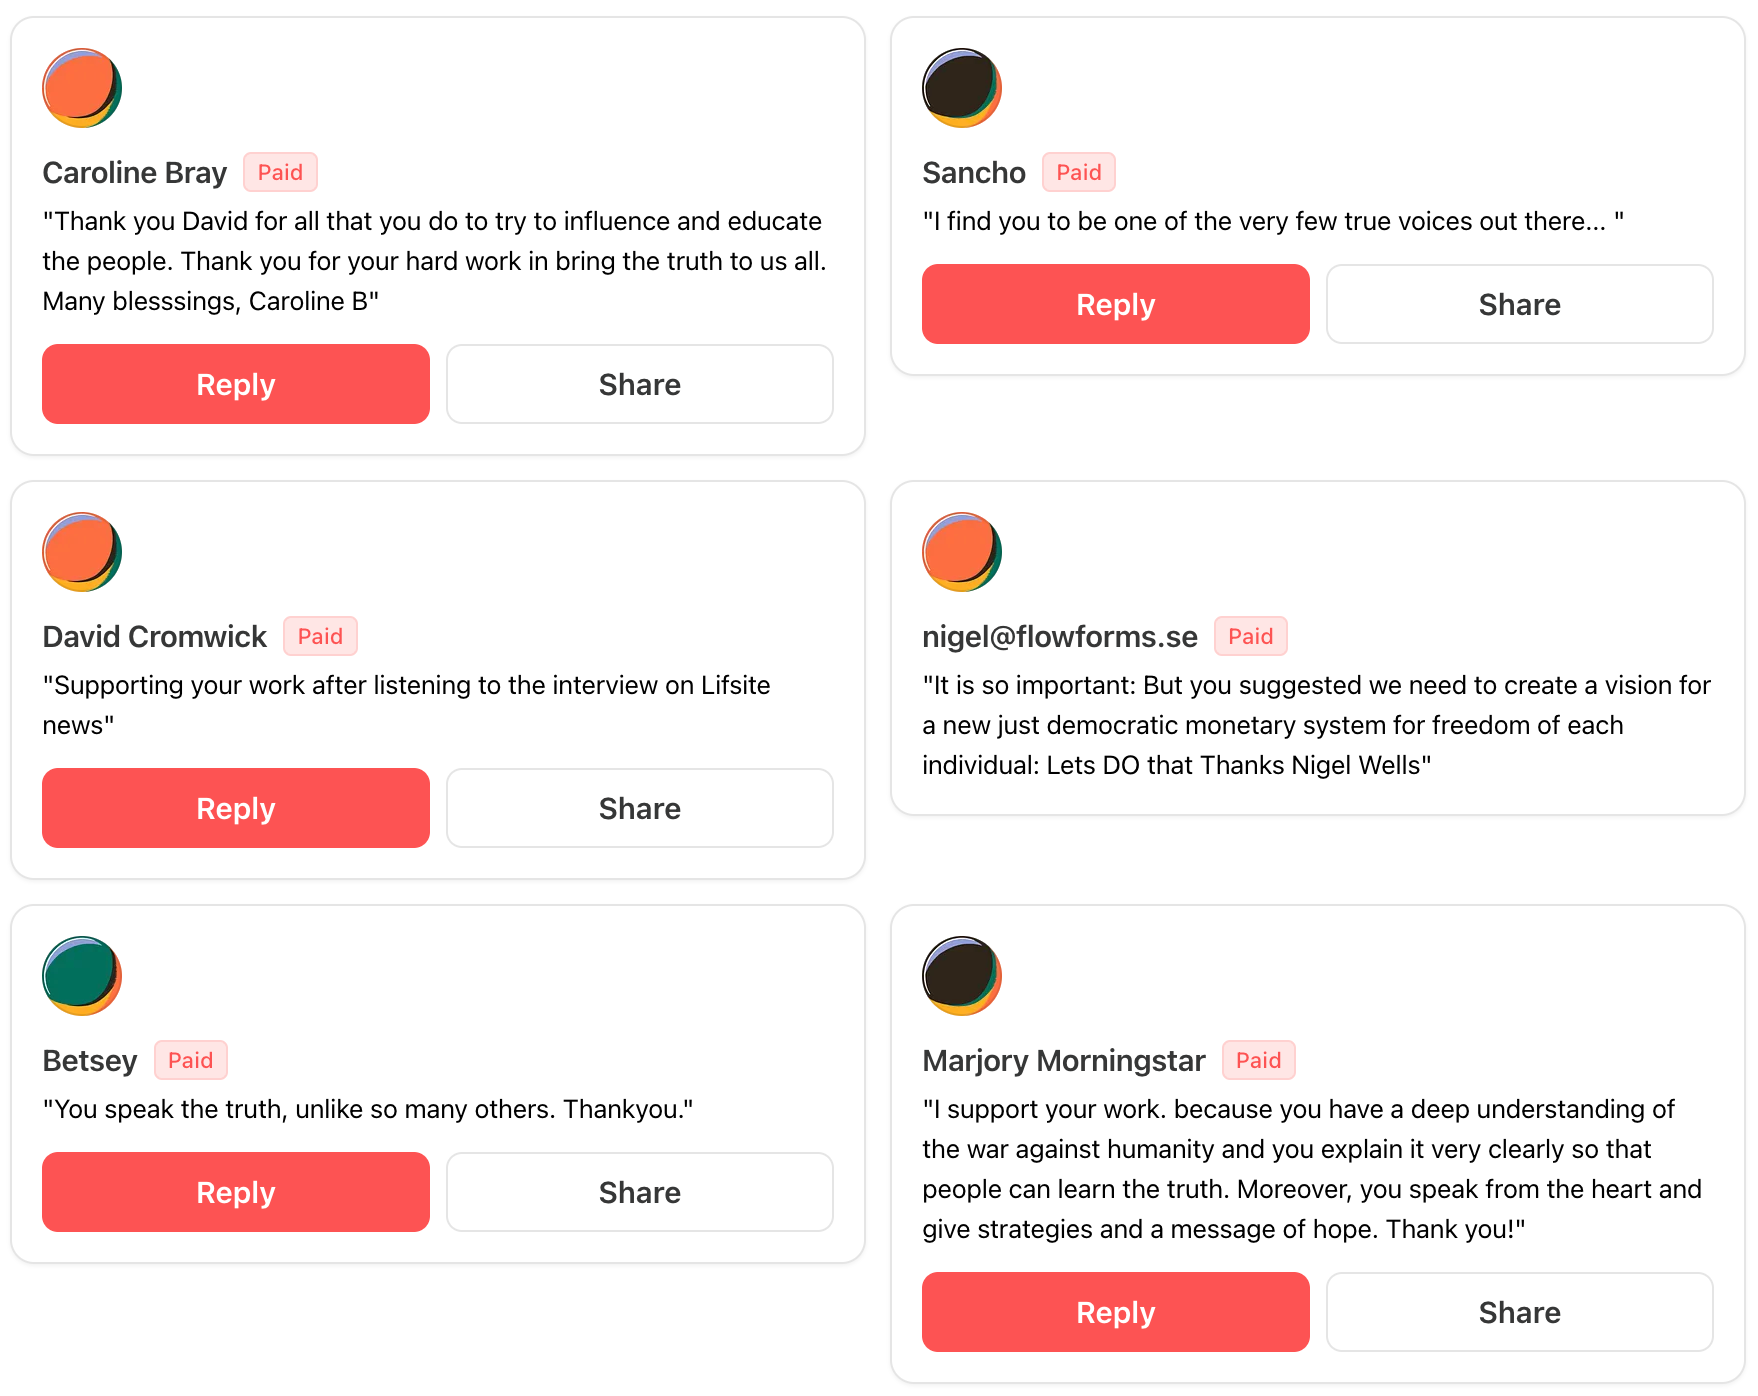Click nigel@flowforms.se avatar icon
Image resolution: width=1758 pixels, height=1396 pixels.
[x=962, y=552]
